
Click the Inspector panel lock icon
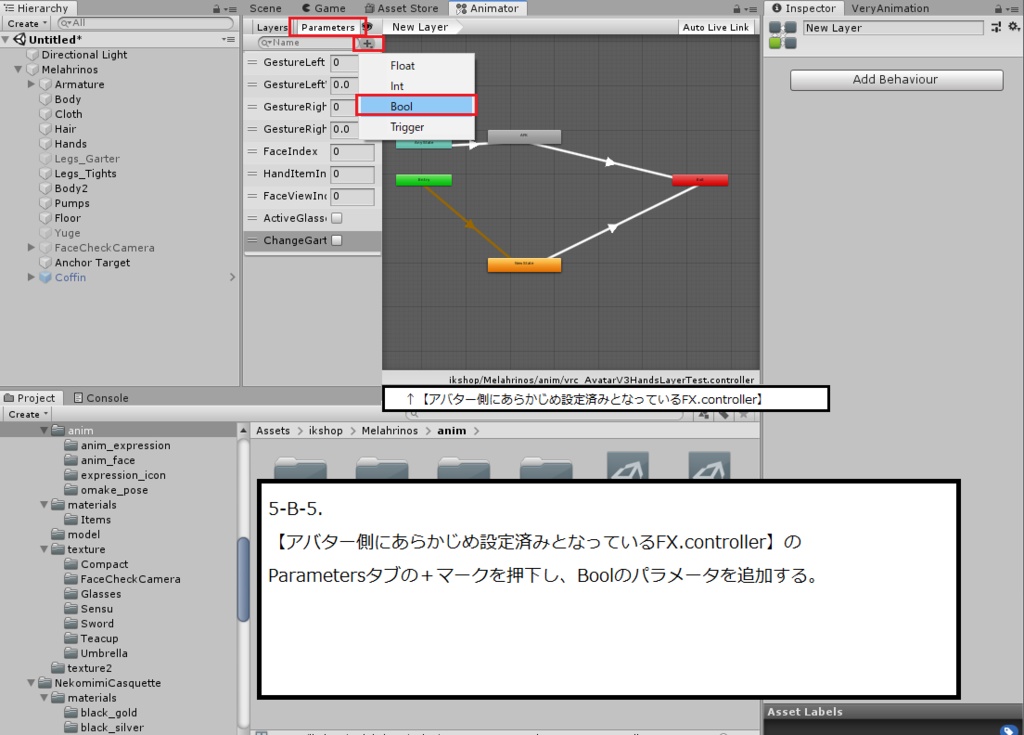997,8
